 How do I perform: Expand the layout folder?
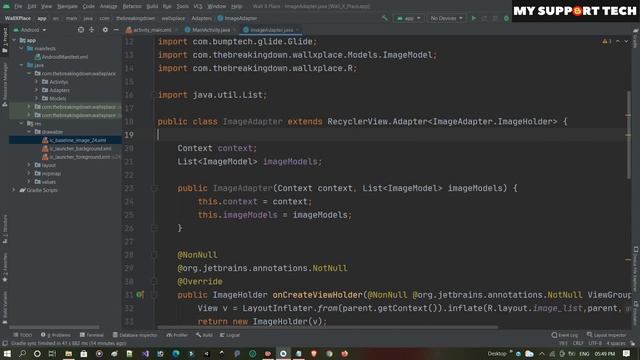[29, 165]
